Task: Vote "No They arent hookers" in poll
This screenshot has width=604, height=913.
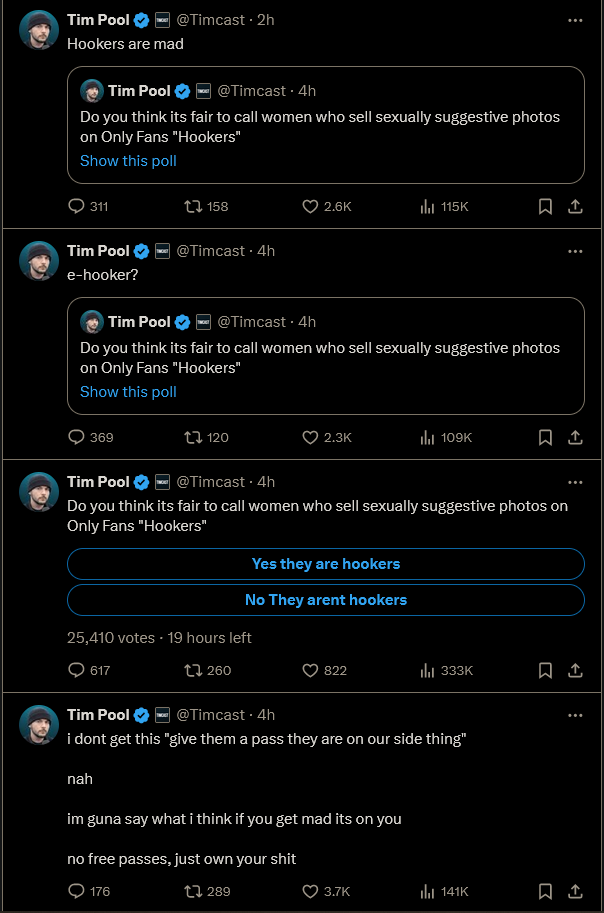Action: [326, 600]
